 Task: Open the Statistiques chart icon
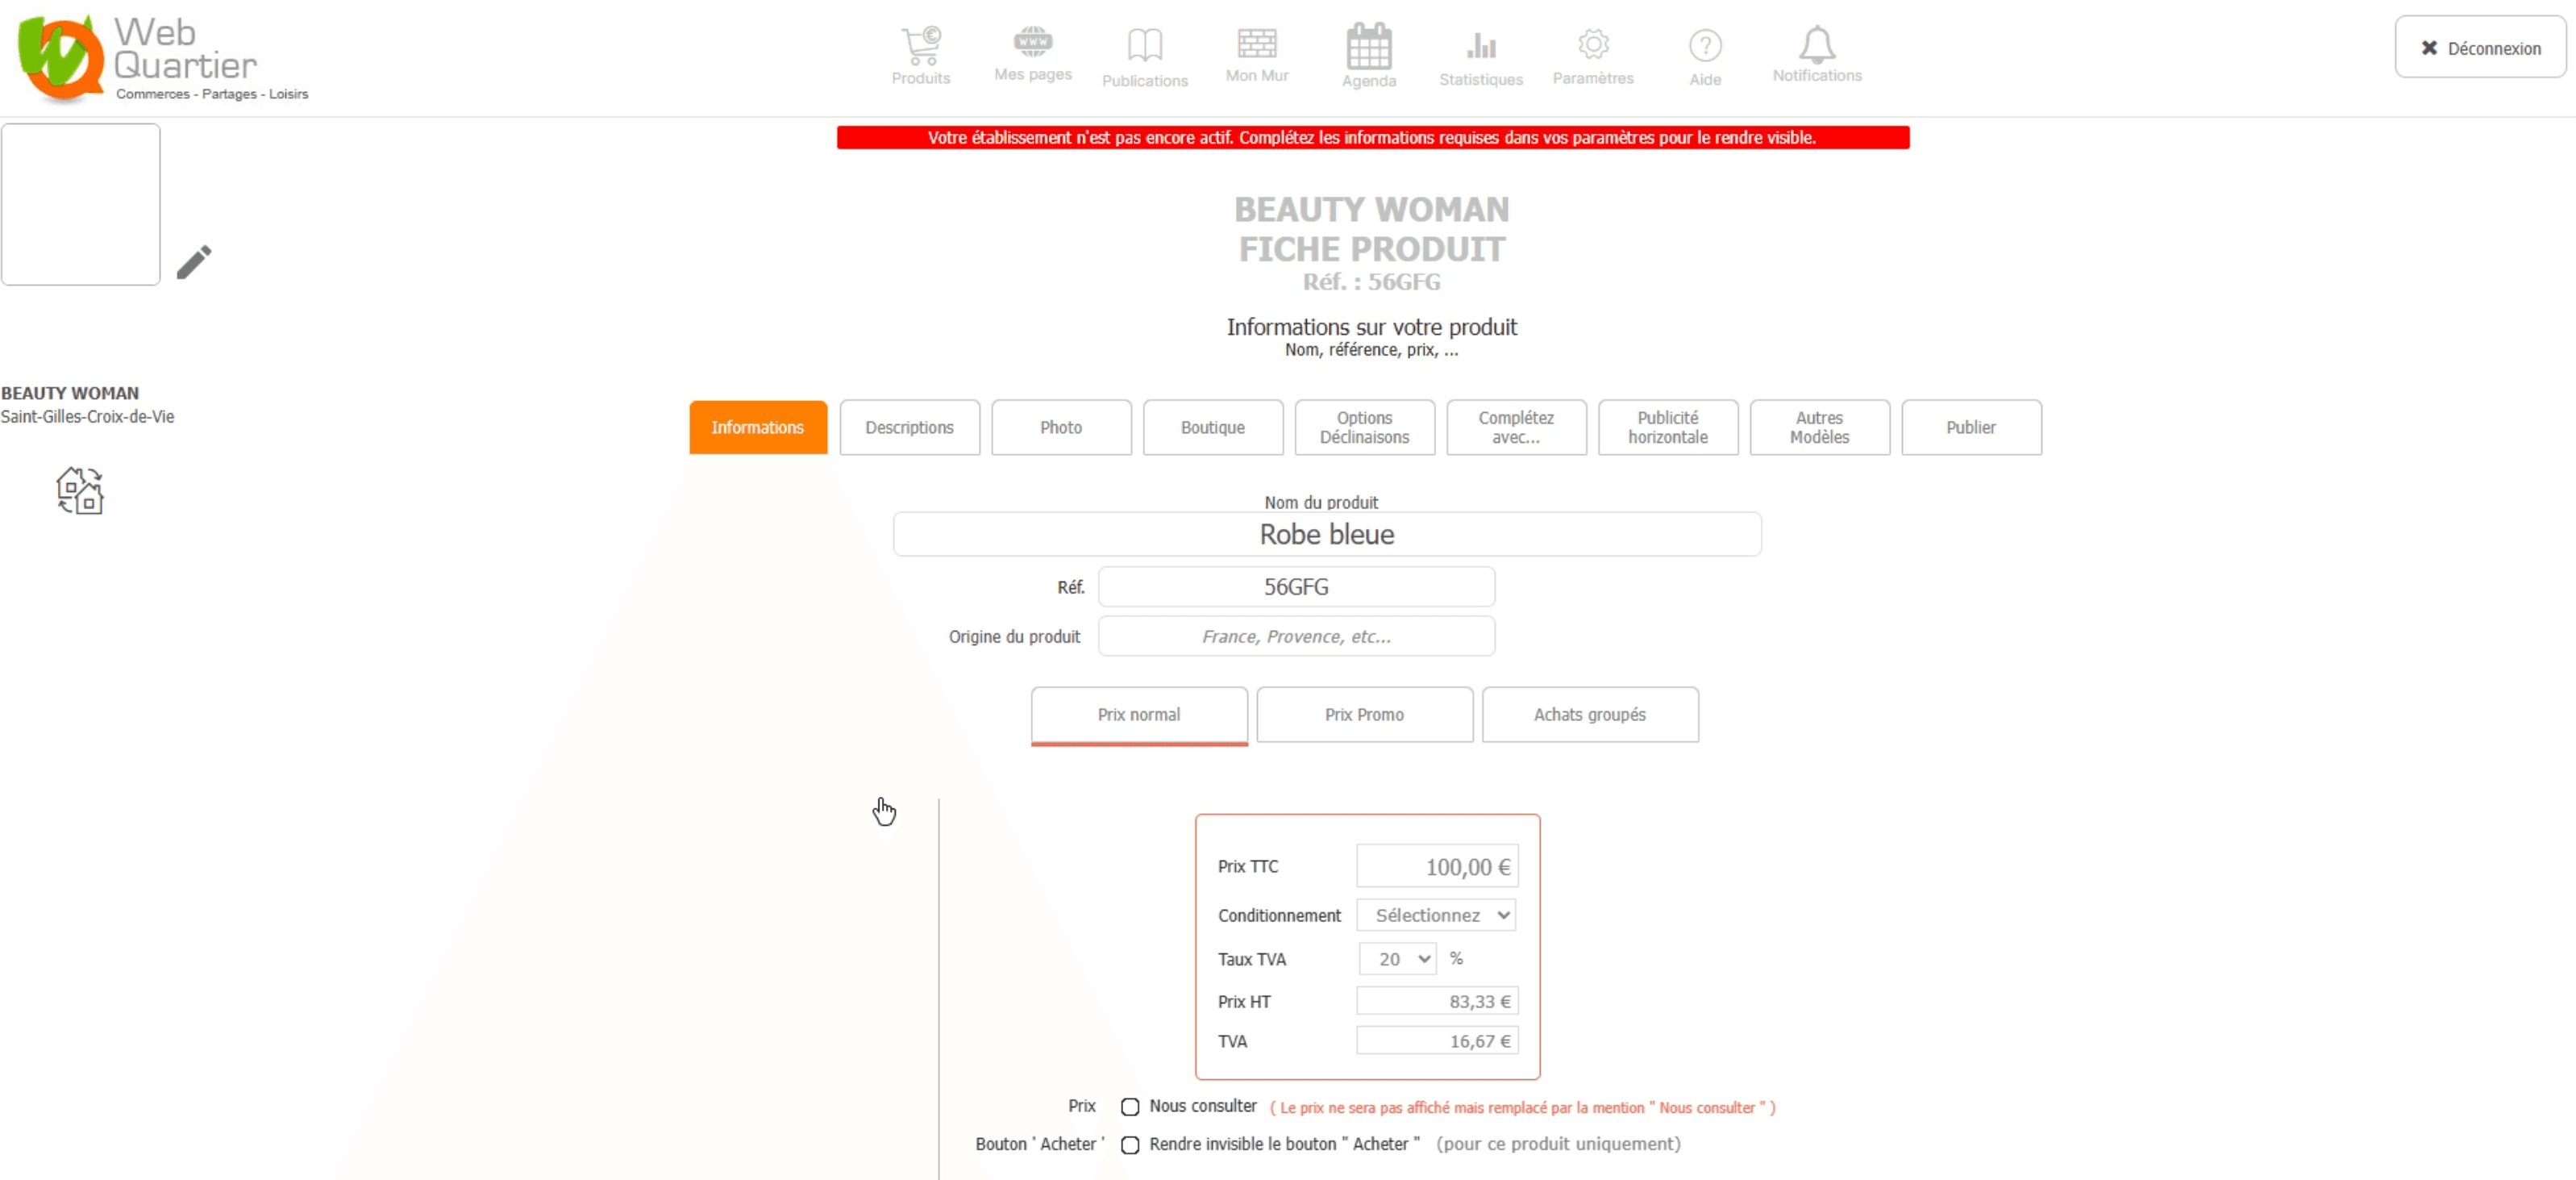point(1480,46)
